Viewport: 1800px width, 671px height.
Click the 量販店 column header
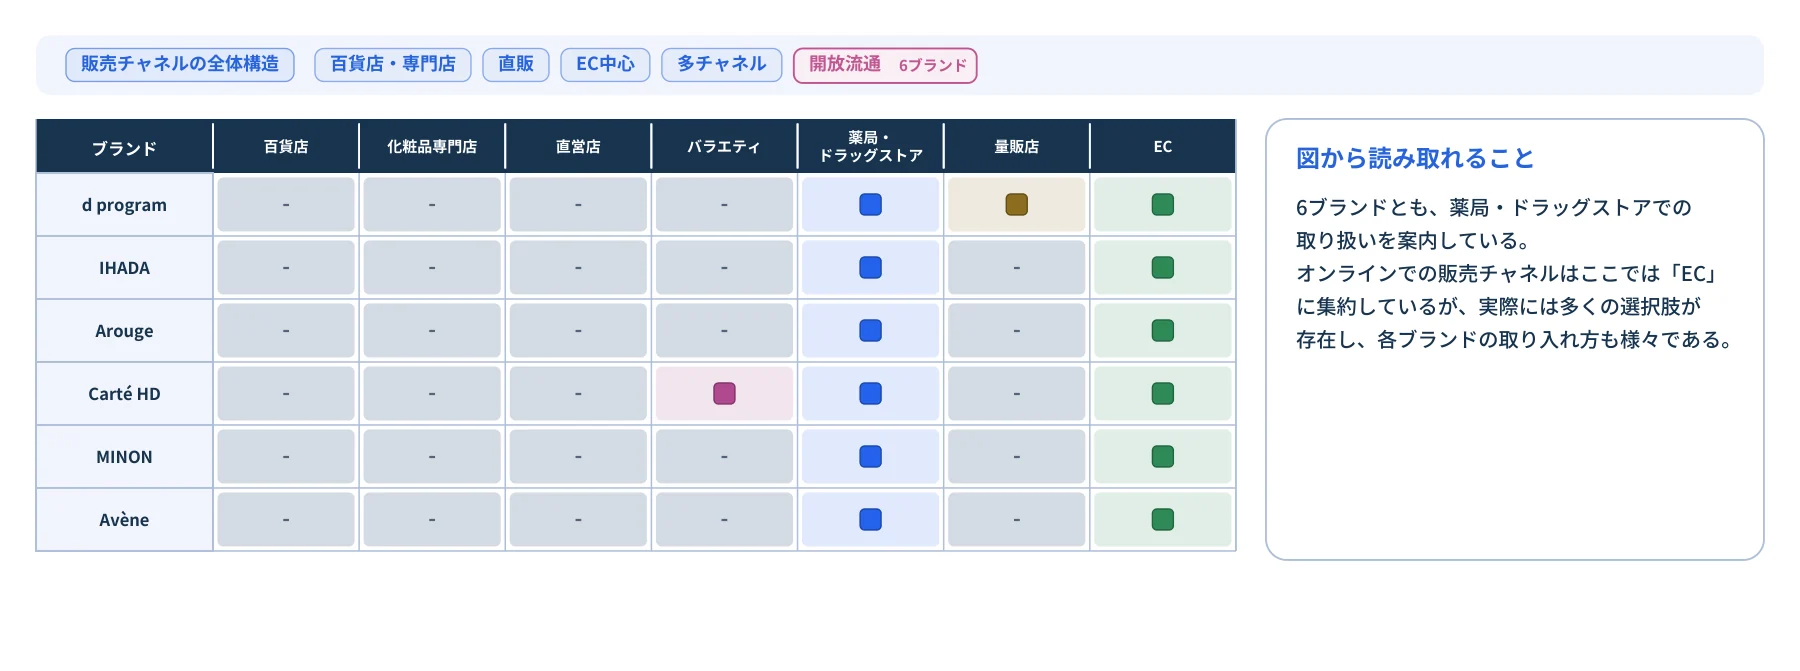point(1017,147)
